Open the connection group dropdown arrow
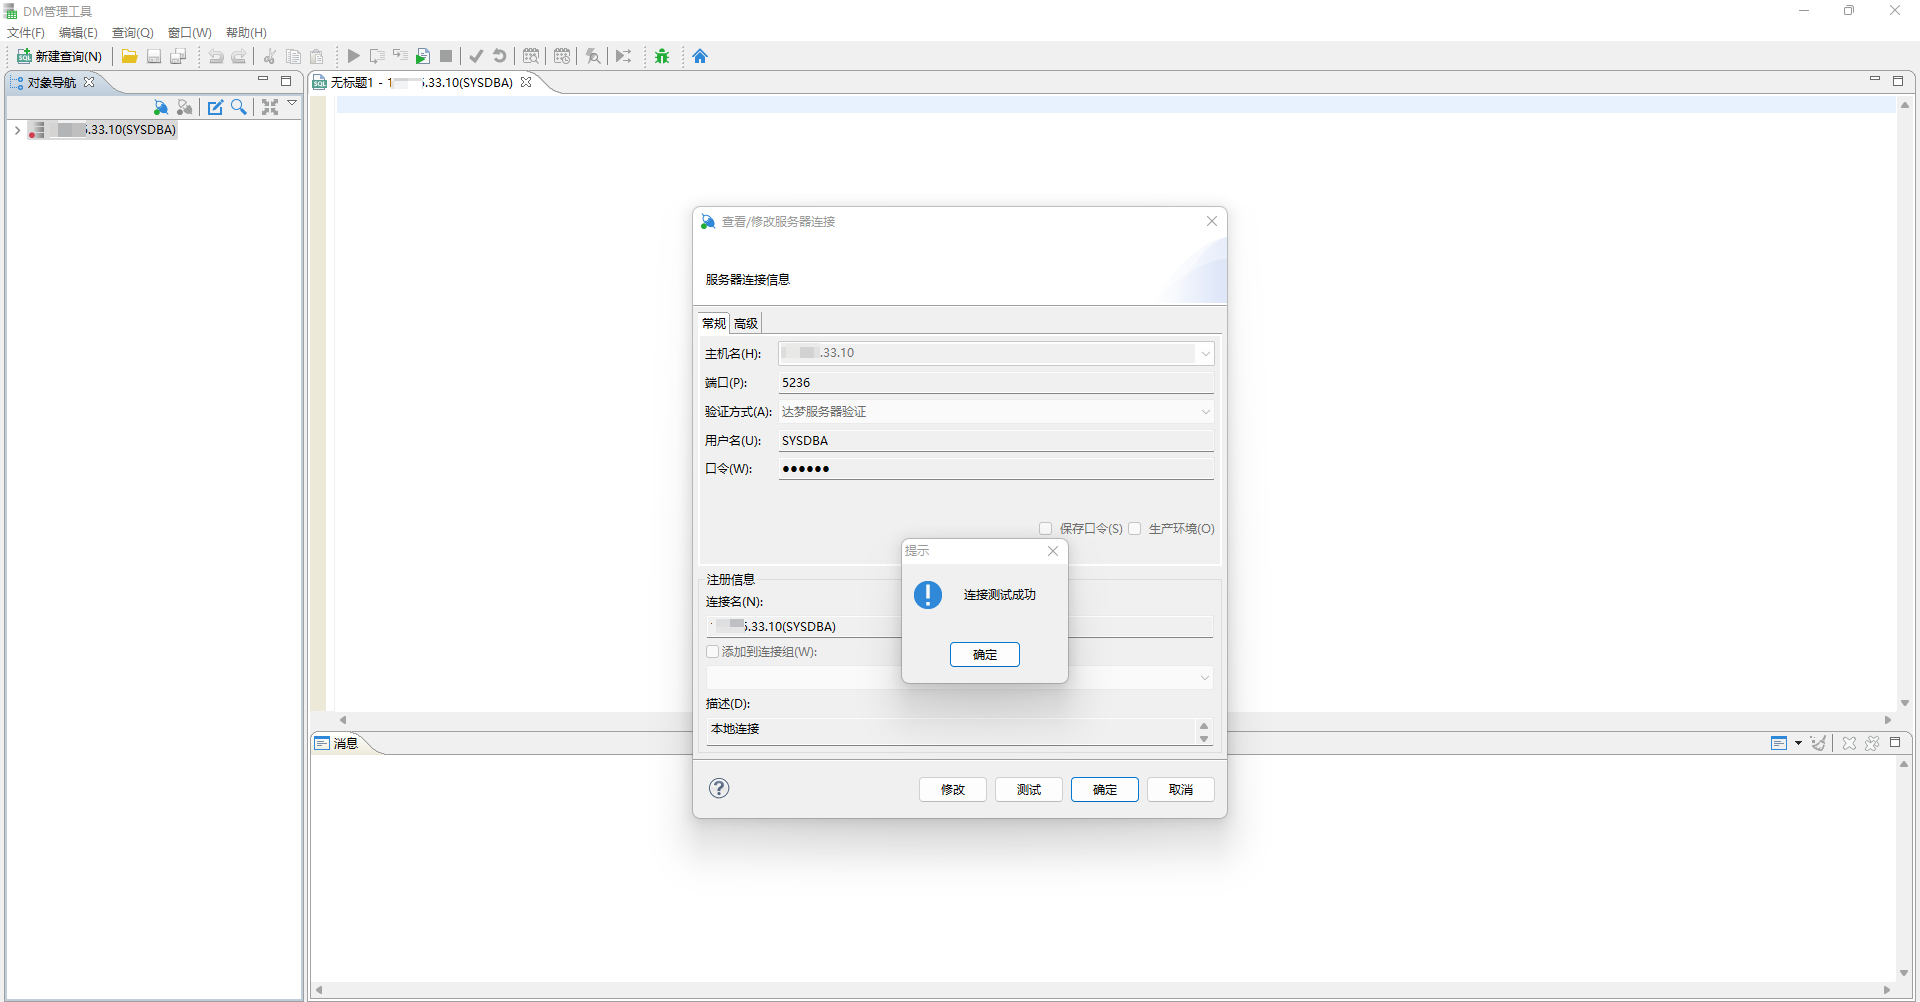The width and height of the screenshot is (1920, 1002). click(1204, 677)
